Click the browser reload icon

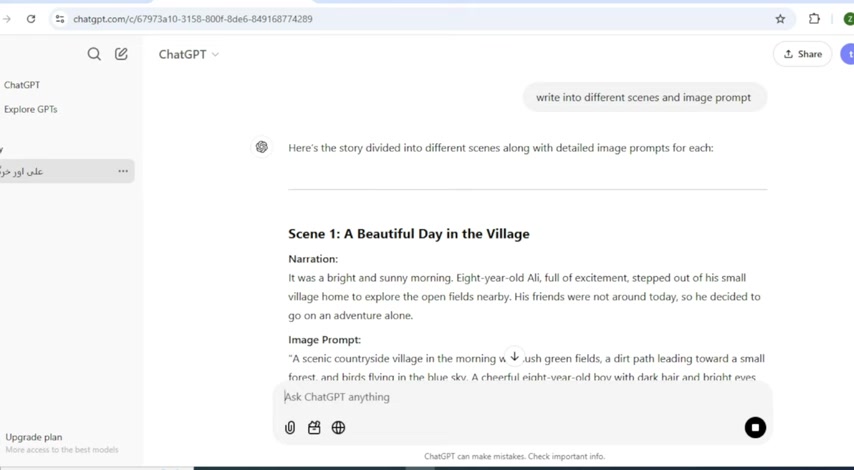coord(31,19)
